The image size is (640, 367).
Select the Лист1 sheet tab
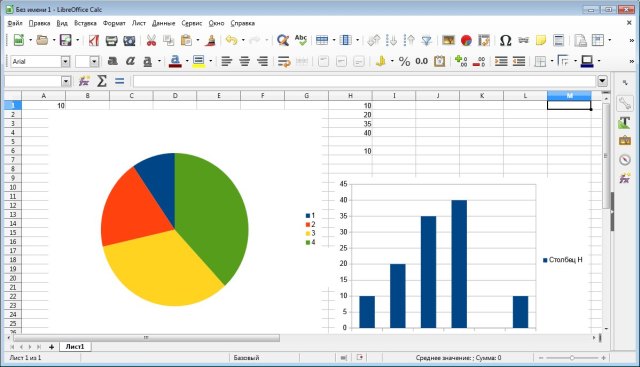pyautogui.click(x=75, y=347)
